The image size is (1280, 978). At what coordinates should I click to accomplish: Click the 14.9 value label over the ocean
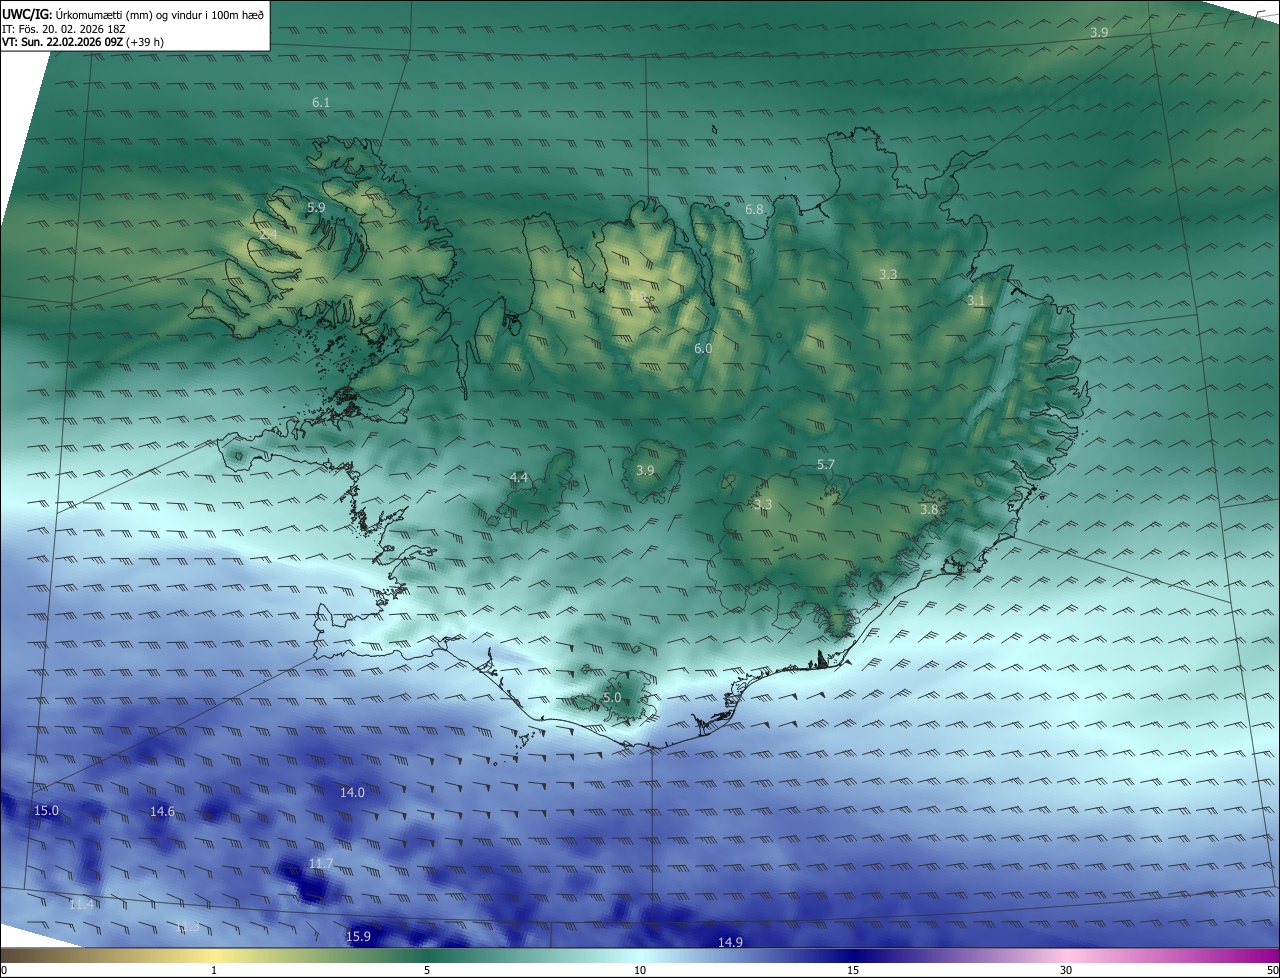[730, 943]
